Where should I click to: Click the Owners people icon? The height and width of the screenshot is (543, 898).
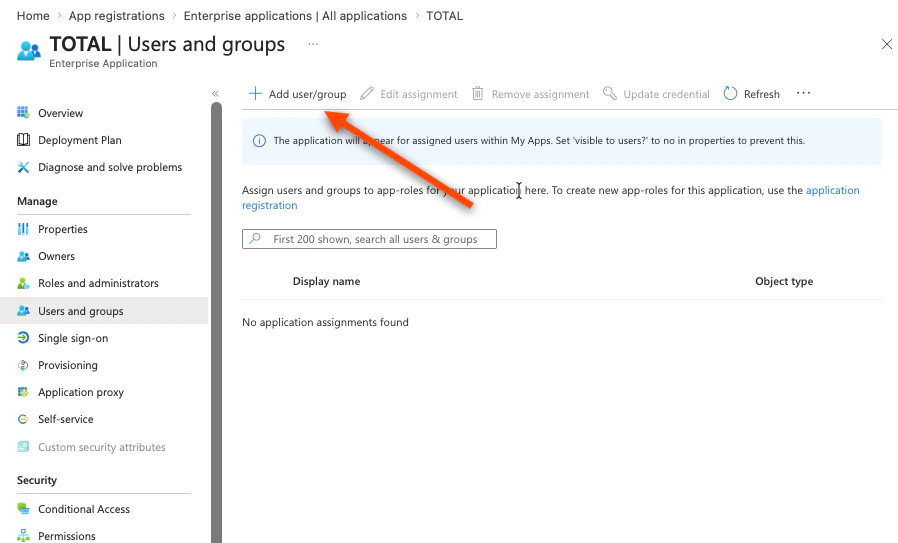(x=23, y=256)
